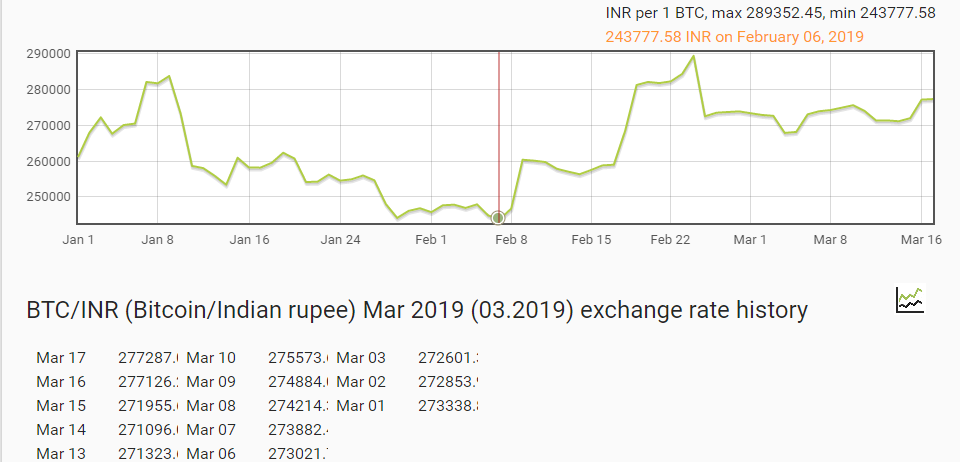Click the rate value 274214 for Mar 08
This screenshot has width=960, height=462.
tap(299, 406)
